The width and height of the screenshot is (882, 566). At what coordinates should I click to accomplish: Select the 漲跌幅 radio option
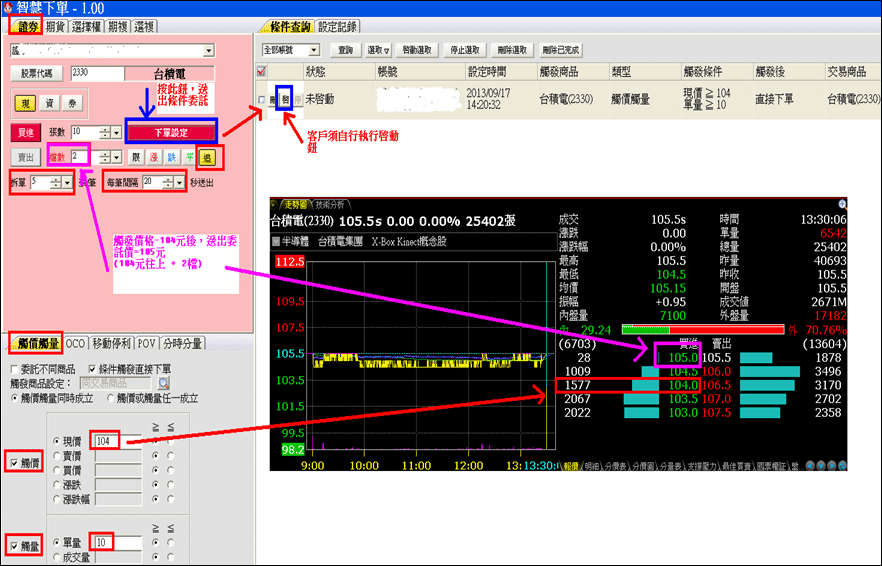tap(56, 499)
